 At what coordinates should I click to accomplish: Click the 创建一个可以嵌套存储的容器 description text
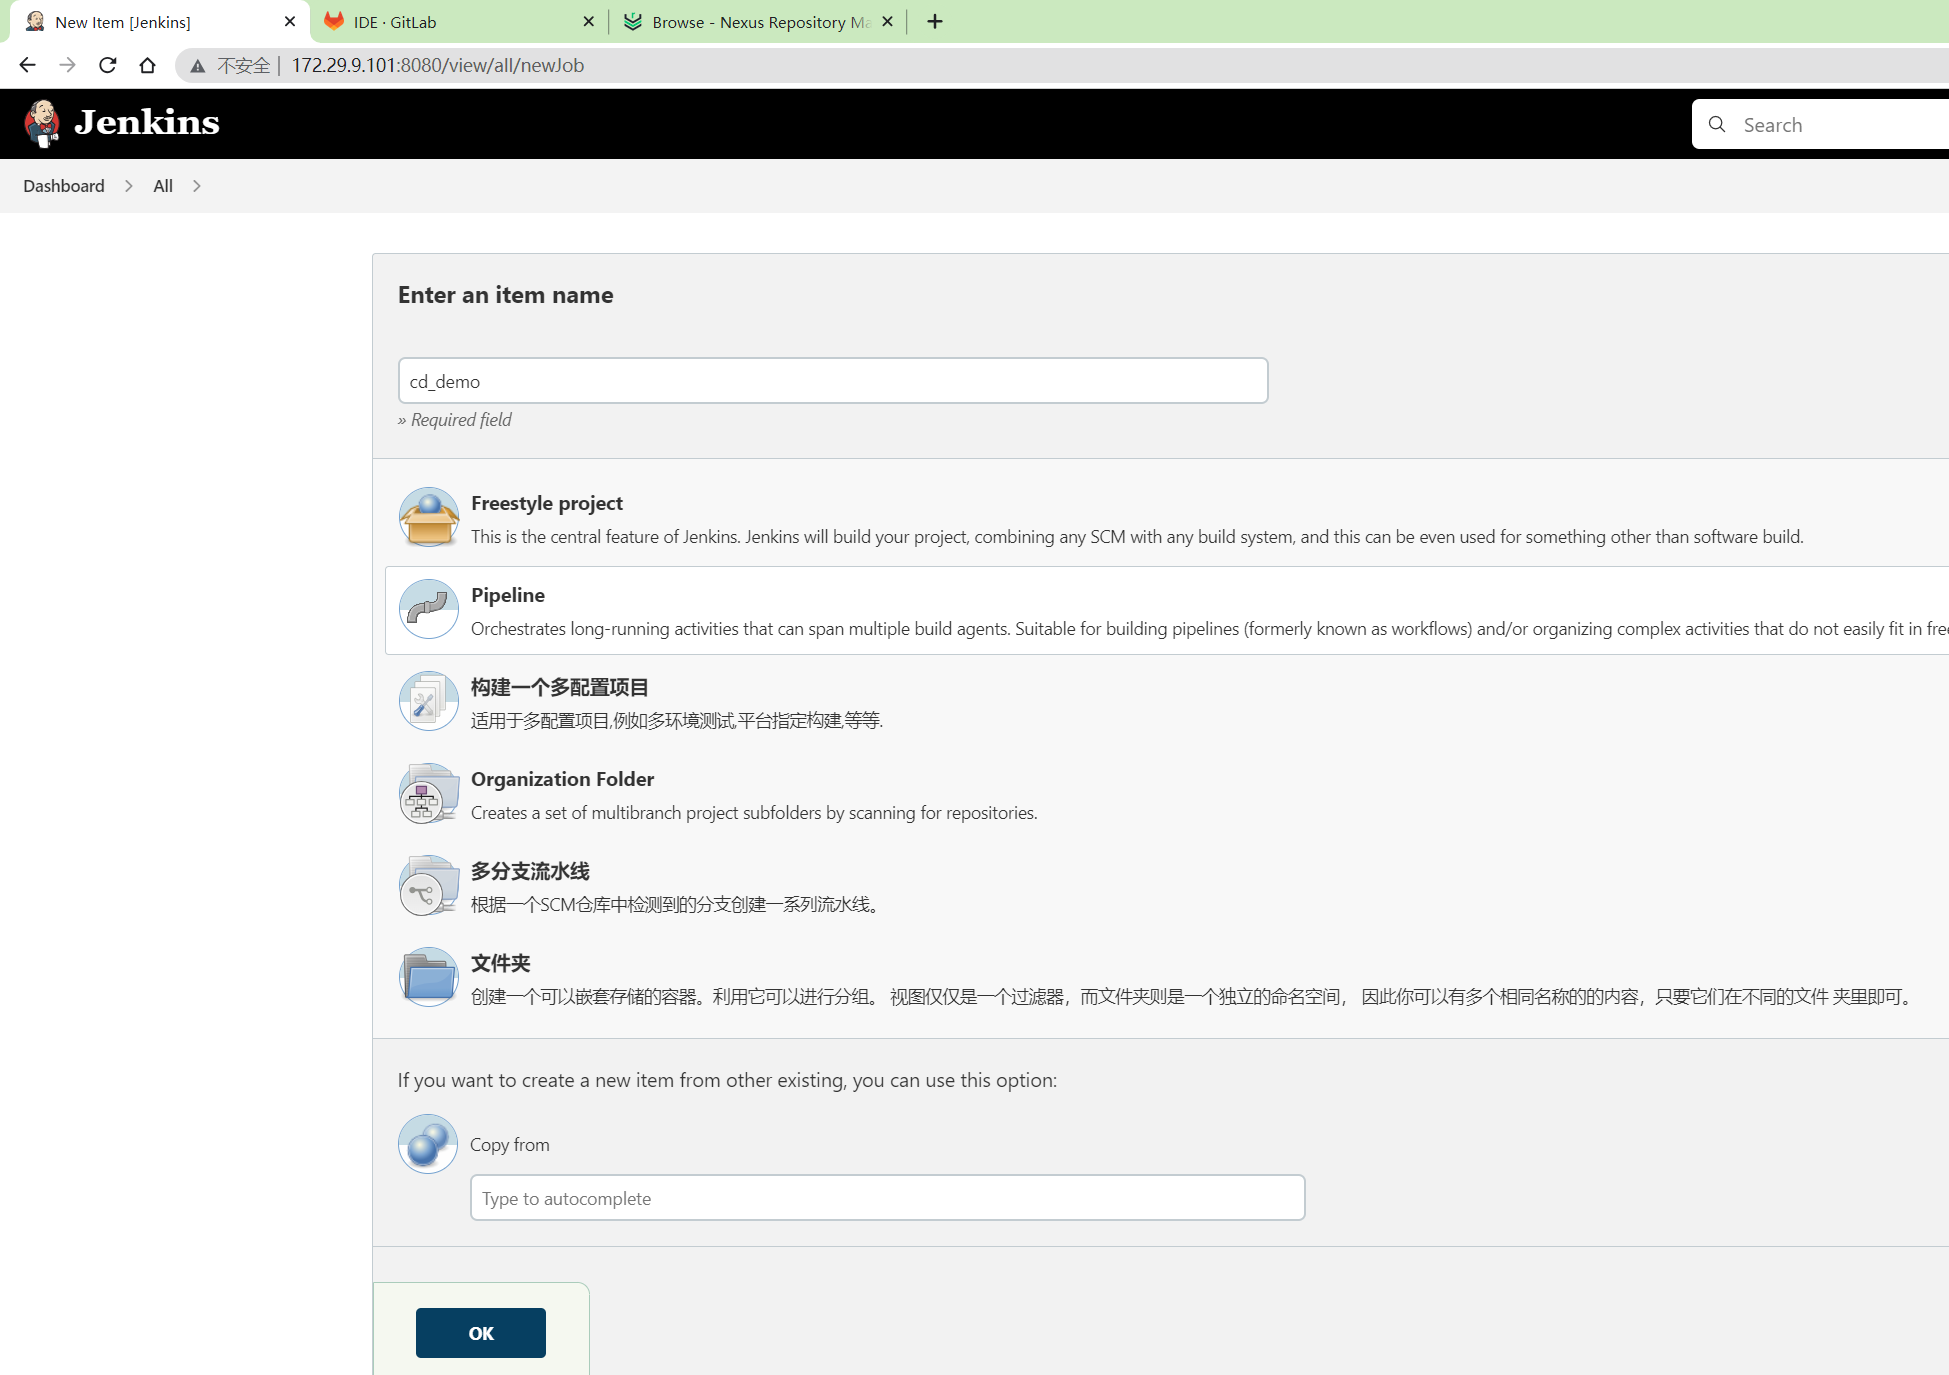pyautogui.click(x=1194, y=997)
